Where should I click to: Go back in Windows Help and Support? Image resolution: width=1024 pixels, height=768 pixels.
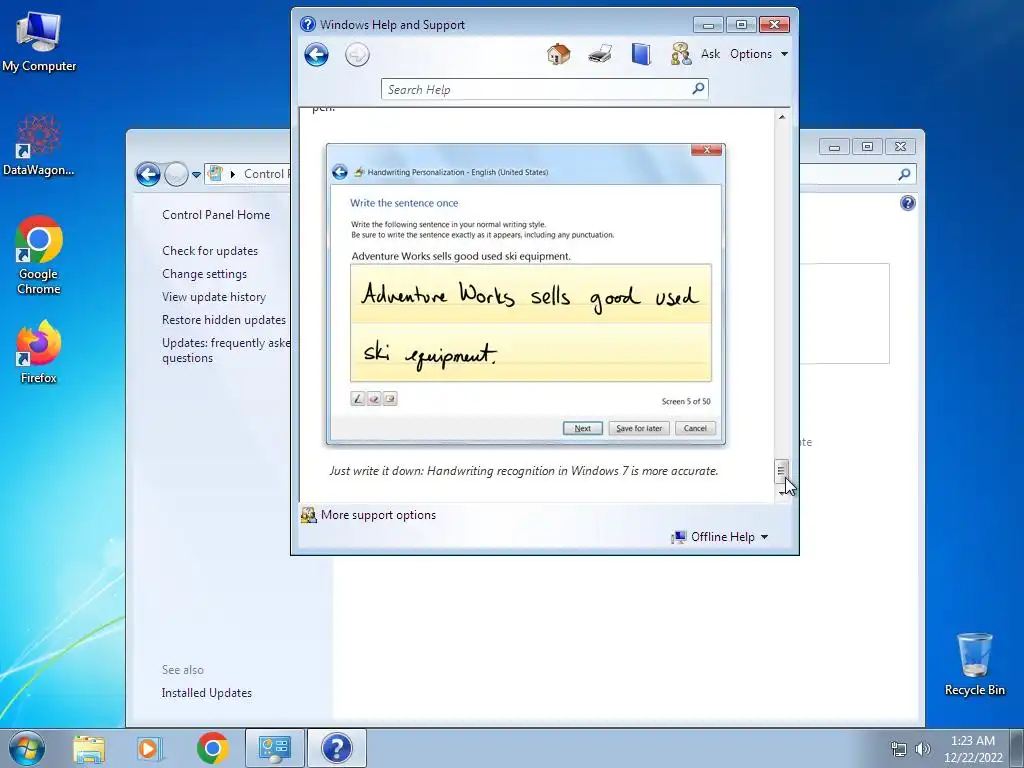(x=316, y=55)
